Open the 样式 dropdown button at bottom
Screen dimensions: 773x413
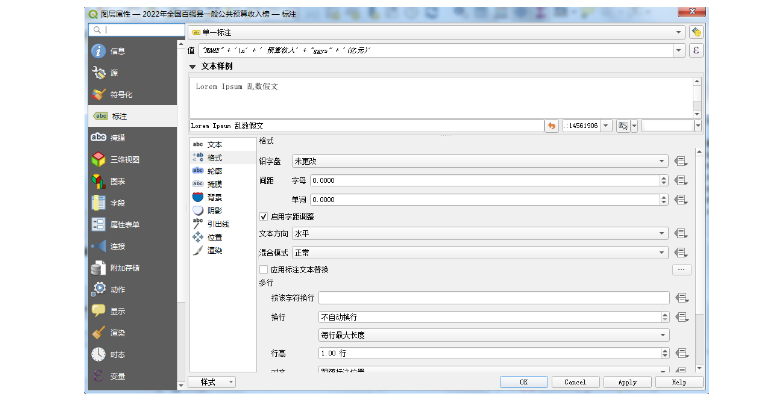coord(212,382)
